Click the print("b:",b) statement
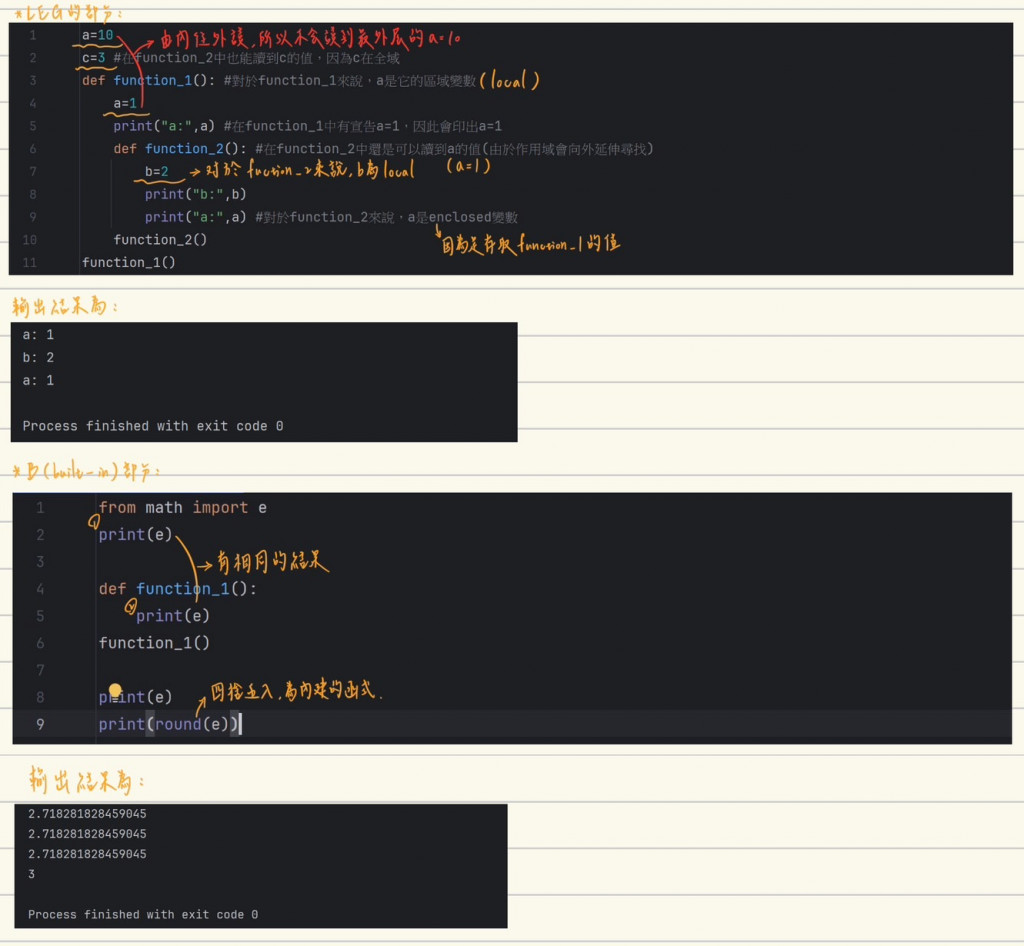Image resolution: width=1024 pixels, height=946 pixels. tap(195, 194)
